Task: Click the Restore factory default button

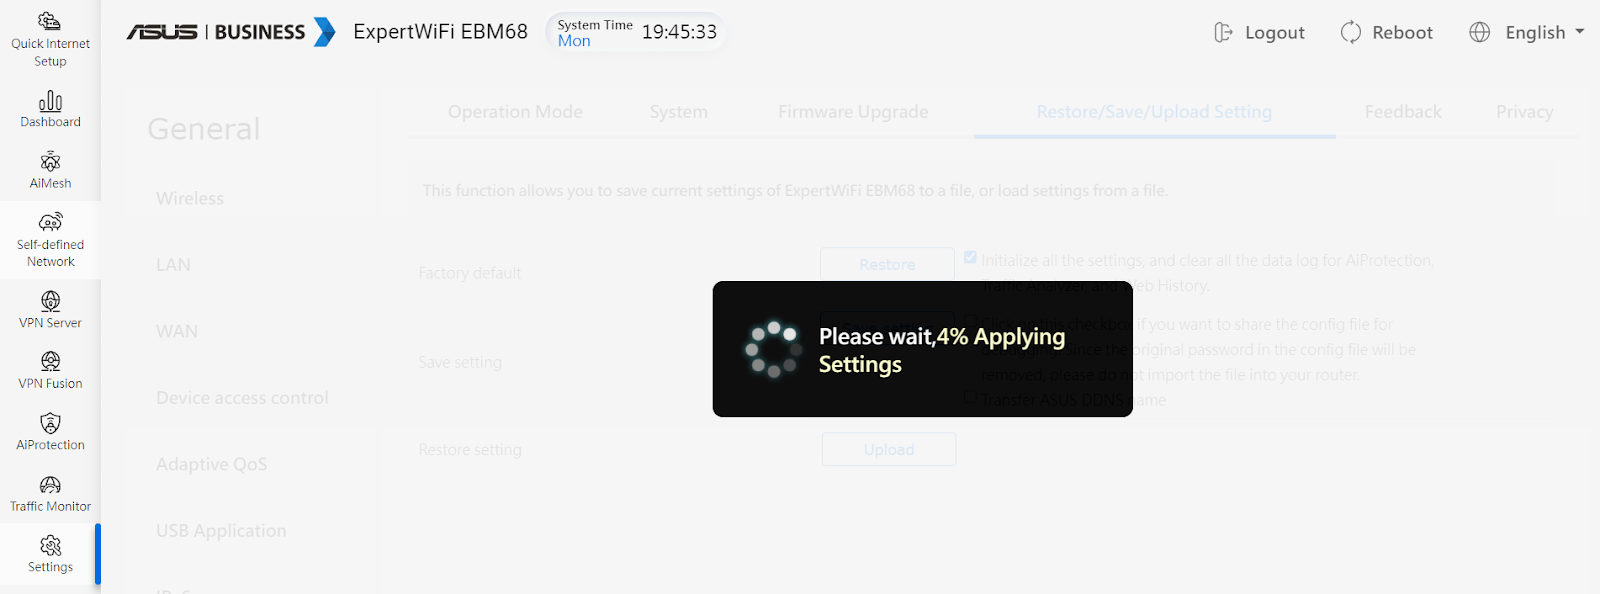Action: click(887, 264)
